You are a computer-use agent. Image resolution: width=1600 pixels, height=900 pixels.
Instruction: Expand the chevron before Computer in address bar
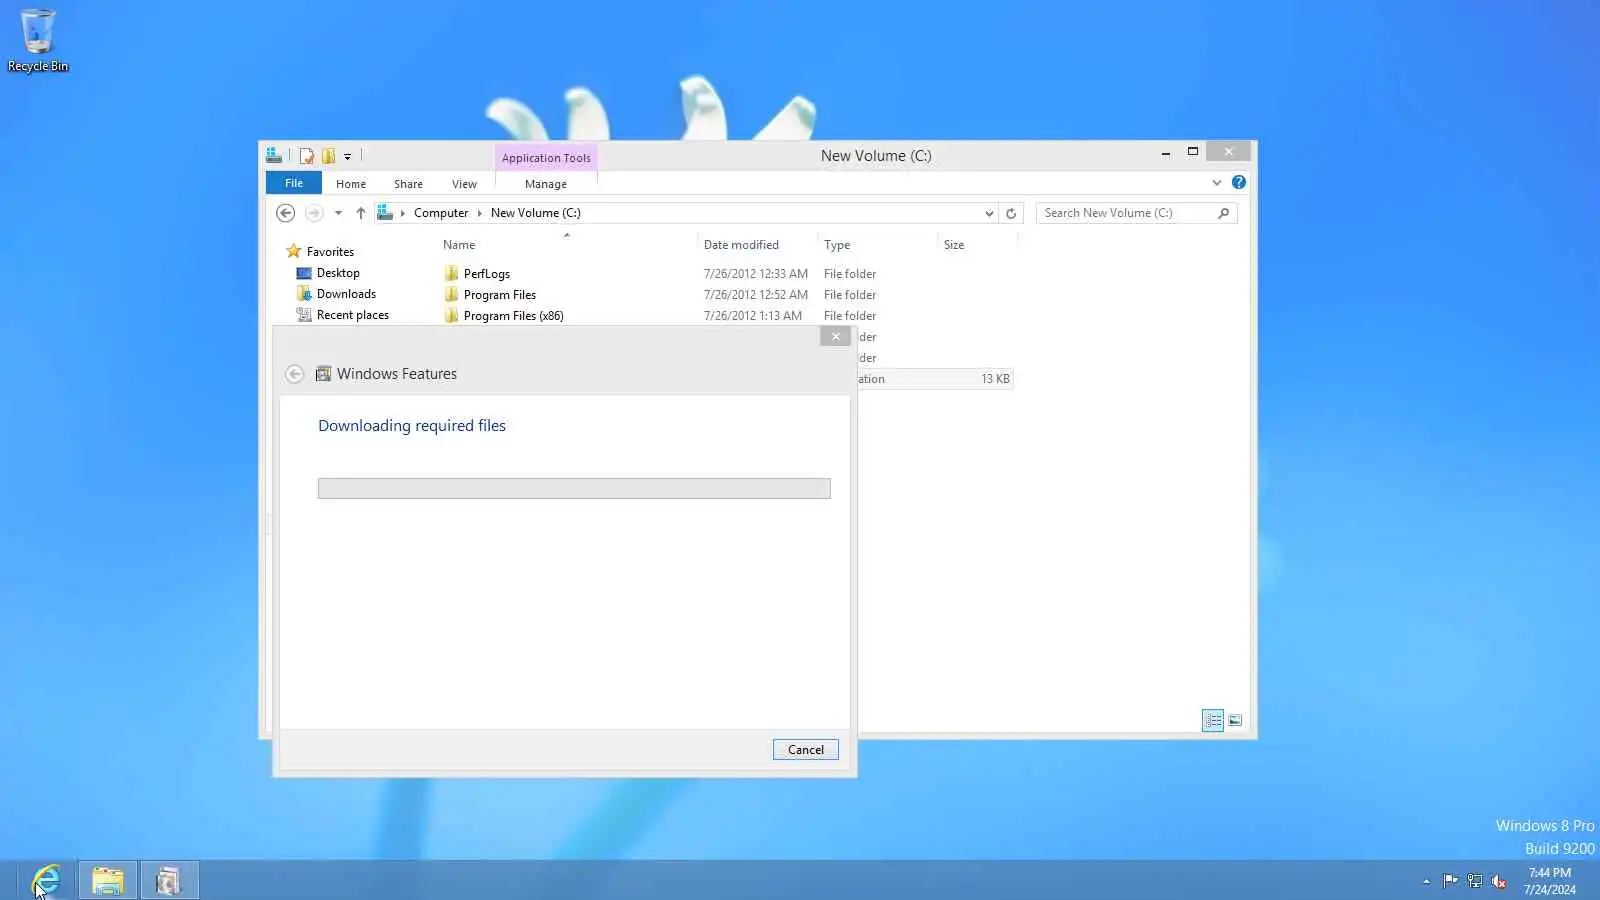403,213
